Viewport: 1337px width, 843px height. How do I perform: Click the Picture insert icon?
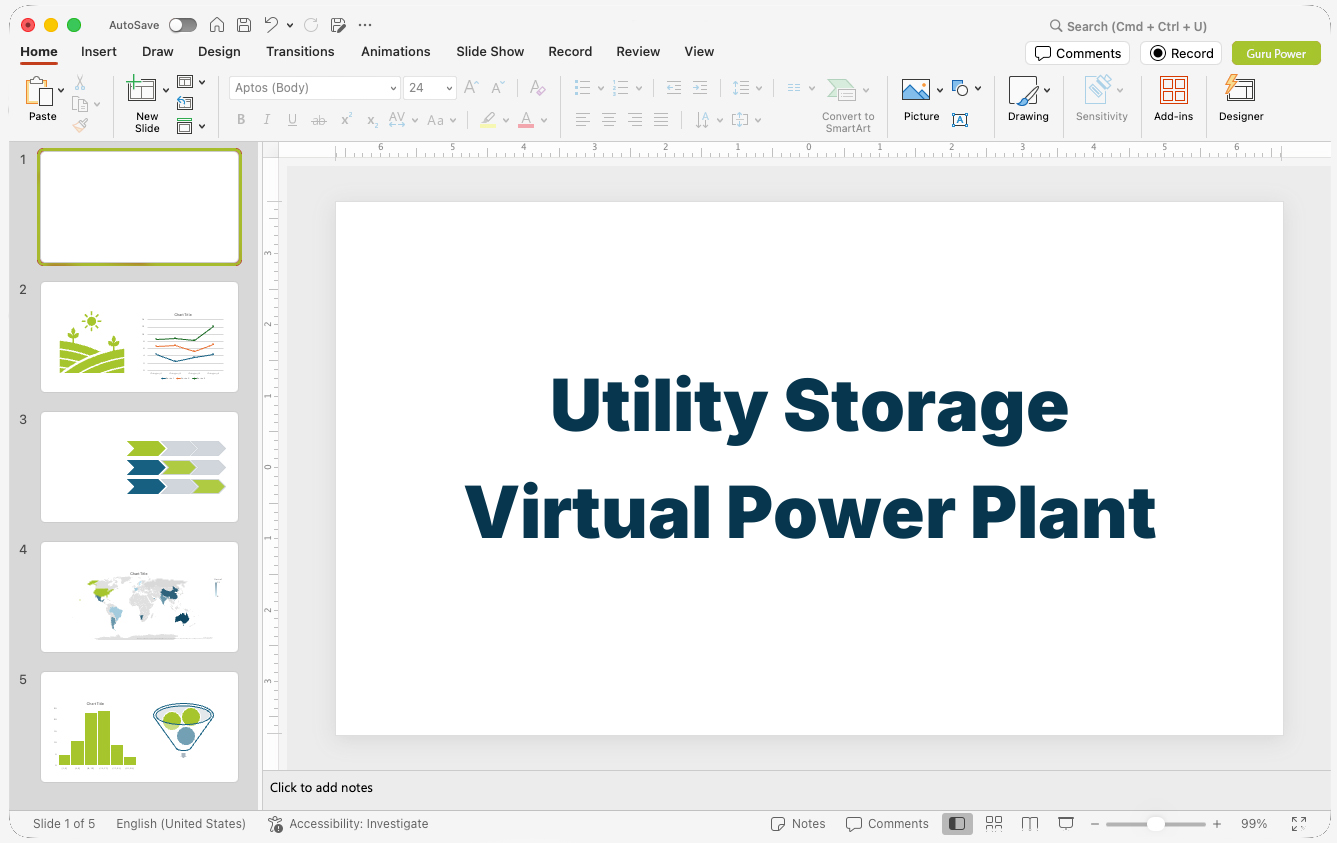916,90
